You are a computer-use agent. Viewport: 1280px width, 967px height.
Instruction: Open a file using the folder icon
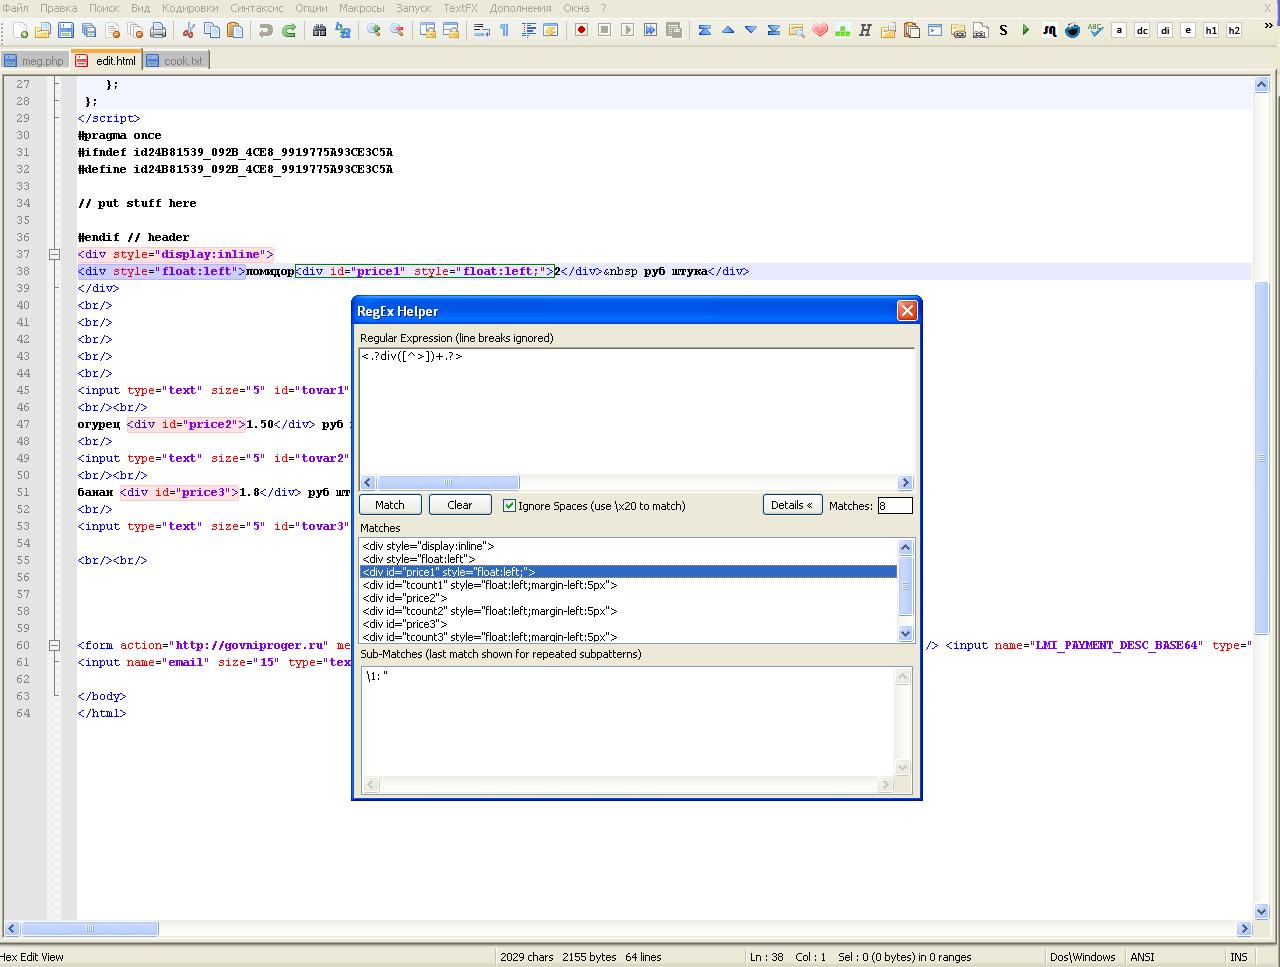(x=43, y=30)
